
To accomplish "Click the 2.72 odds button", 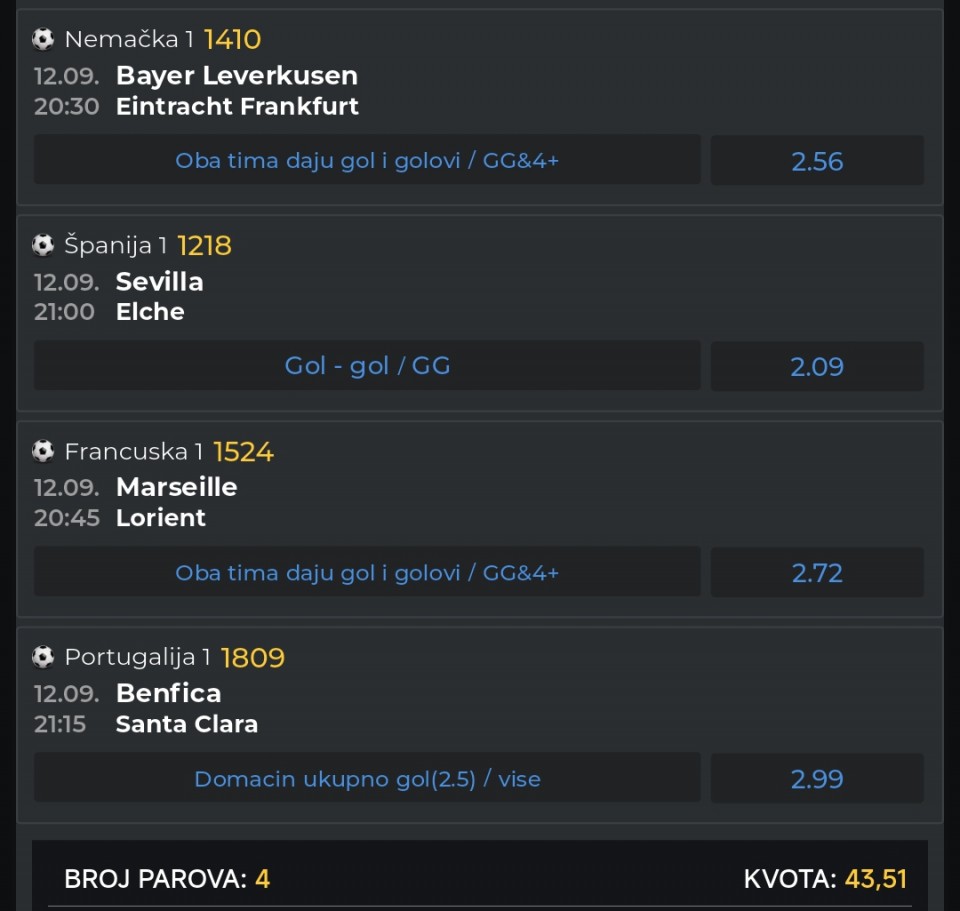I will pos(817,573).
